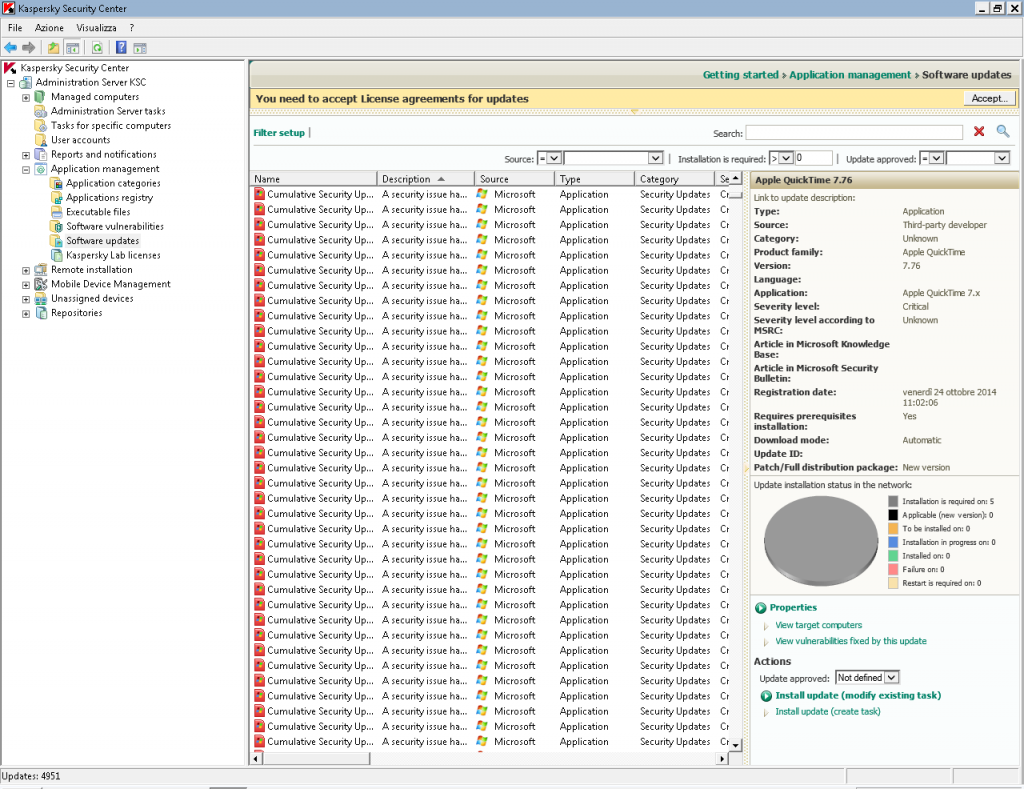
Task: Click the green Properties arrow icon
Action: click(x=761, y=608)
